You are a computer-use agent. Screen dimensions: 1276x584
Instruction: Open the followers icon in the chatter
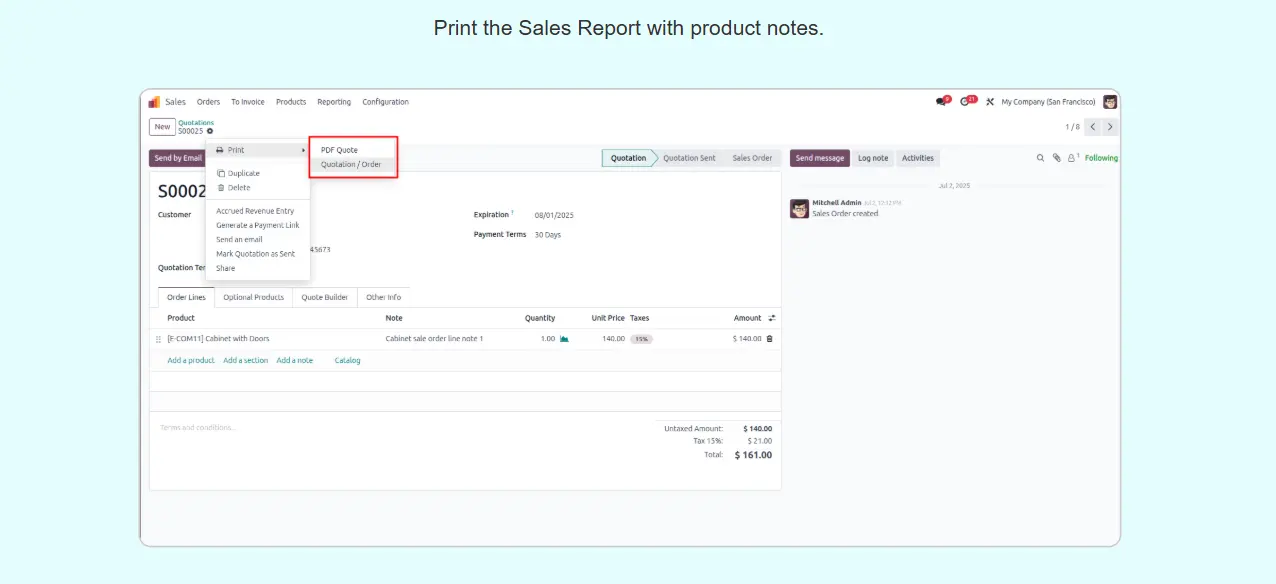(x=1072, y=158)
